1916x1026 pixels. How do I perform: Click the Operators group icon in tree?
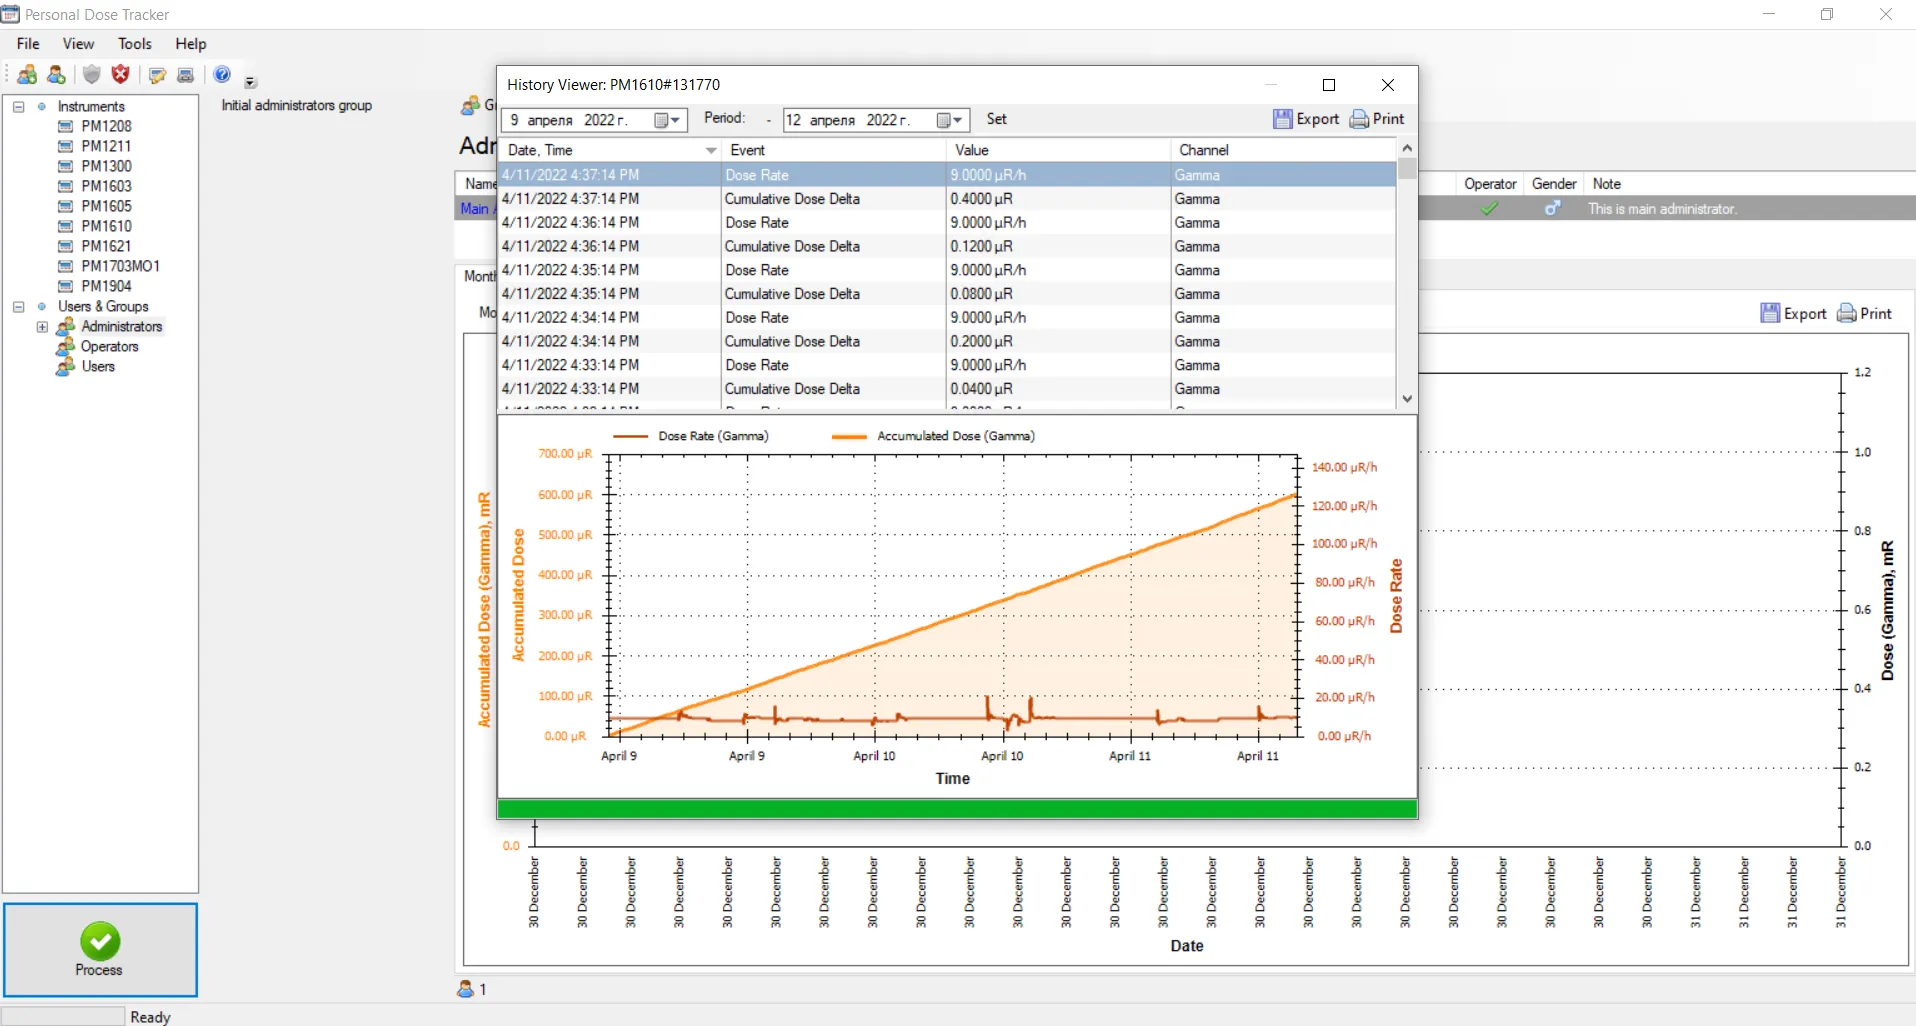66,346
